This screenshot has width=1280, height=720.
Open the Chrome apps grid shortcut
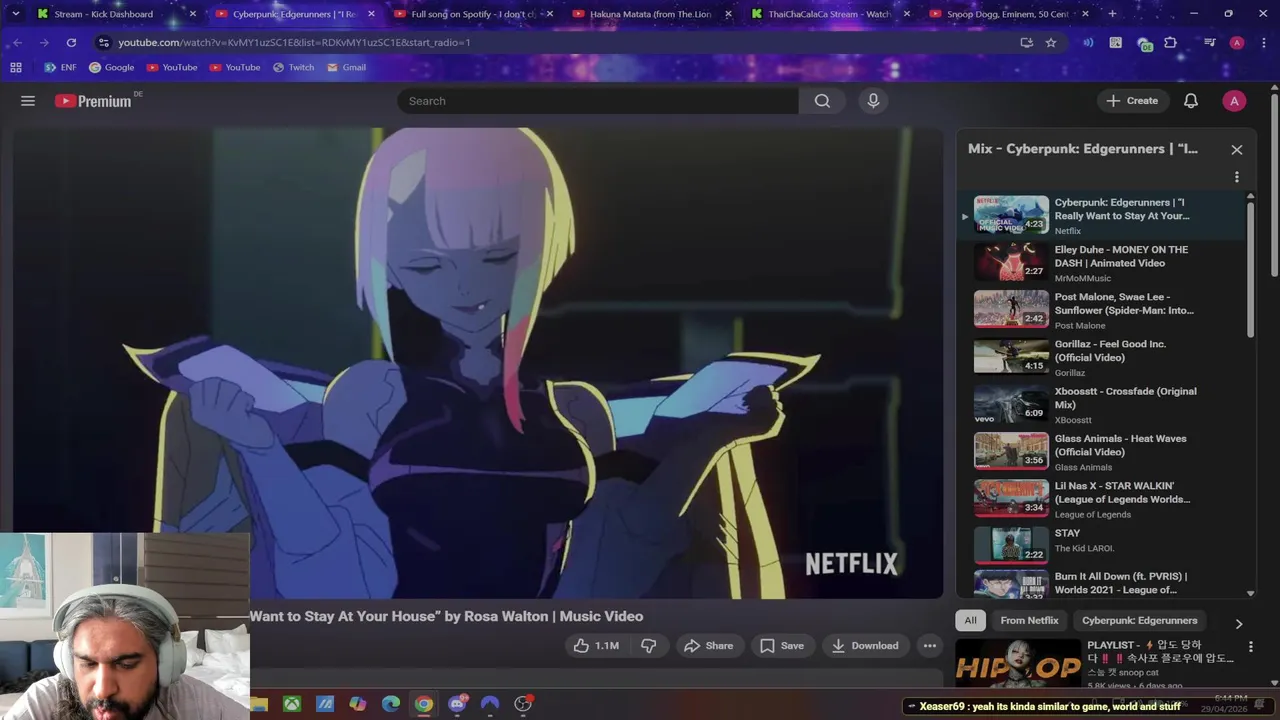[15, 68]
